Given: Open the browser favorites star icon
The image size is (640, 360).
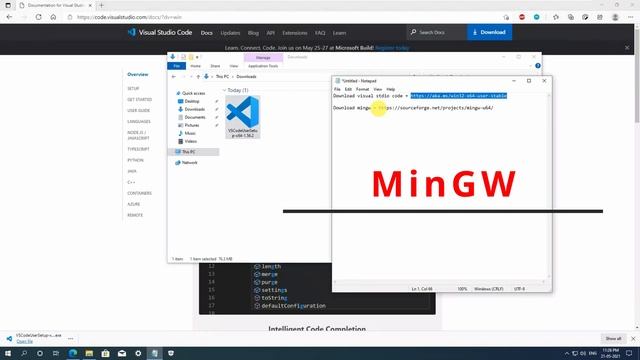Looking at the screenshot, I should tap(556, 17).
